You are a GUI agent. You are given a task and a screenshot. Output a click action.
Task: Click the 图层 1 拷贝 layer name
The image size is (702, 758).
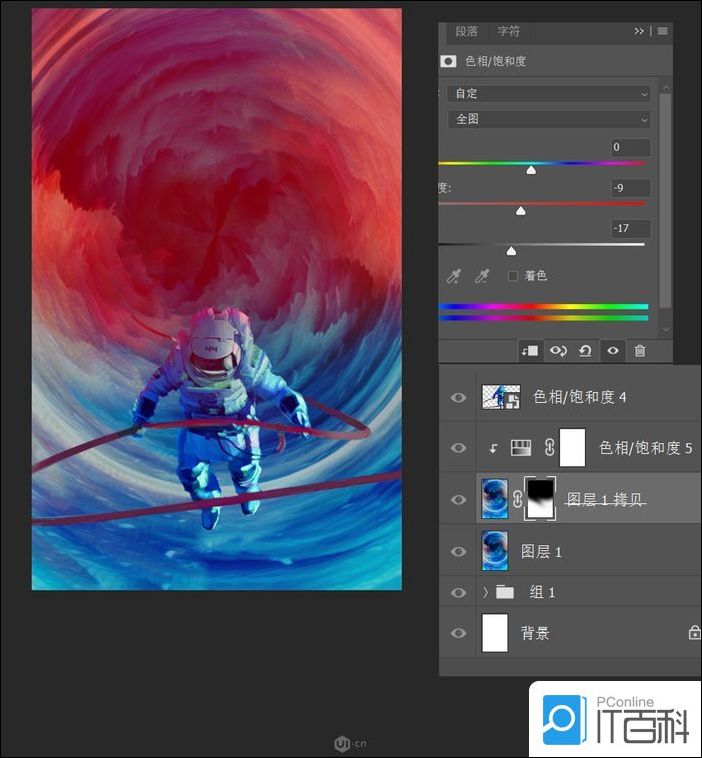point(605,499)
